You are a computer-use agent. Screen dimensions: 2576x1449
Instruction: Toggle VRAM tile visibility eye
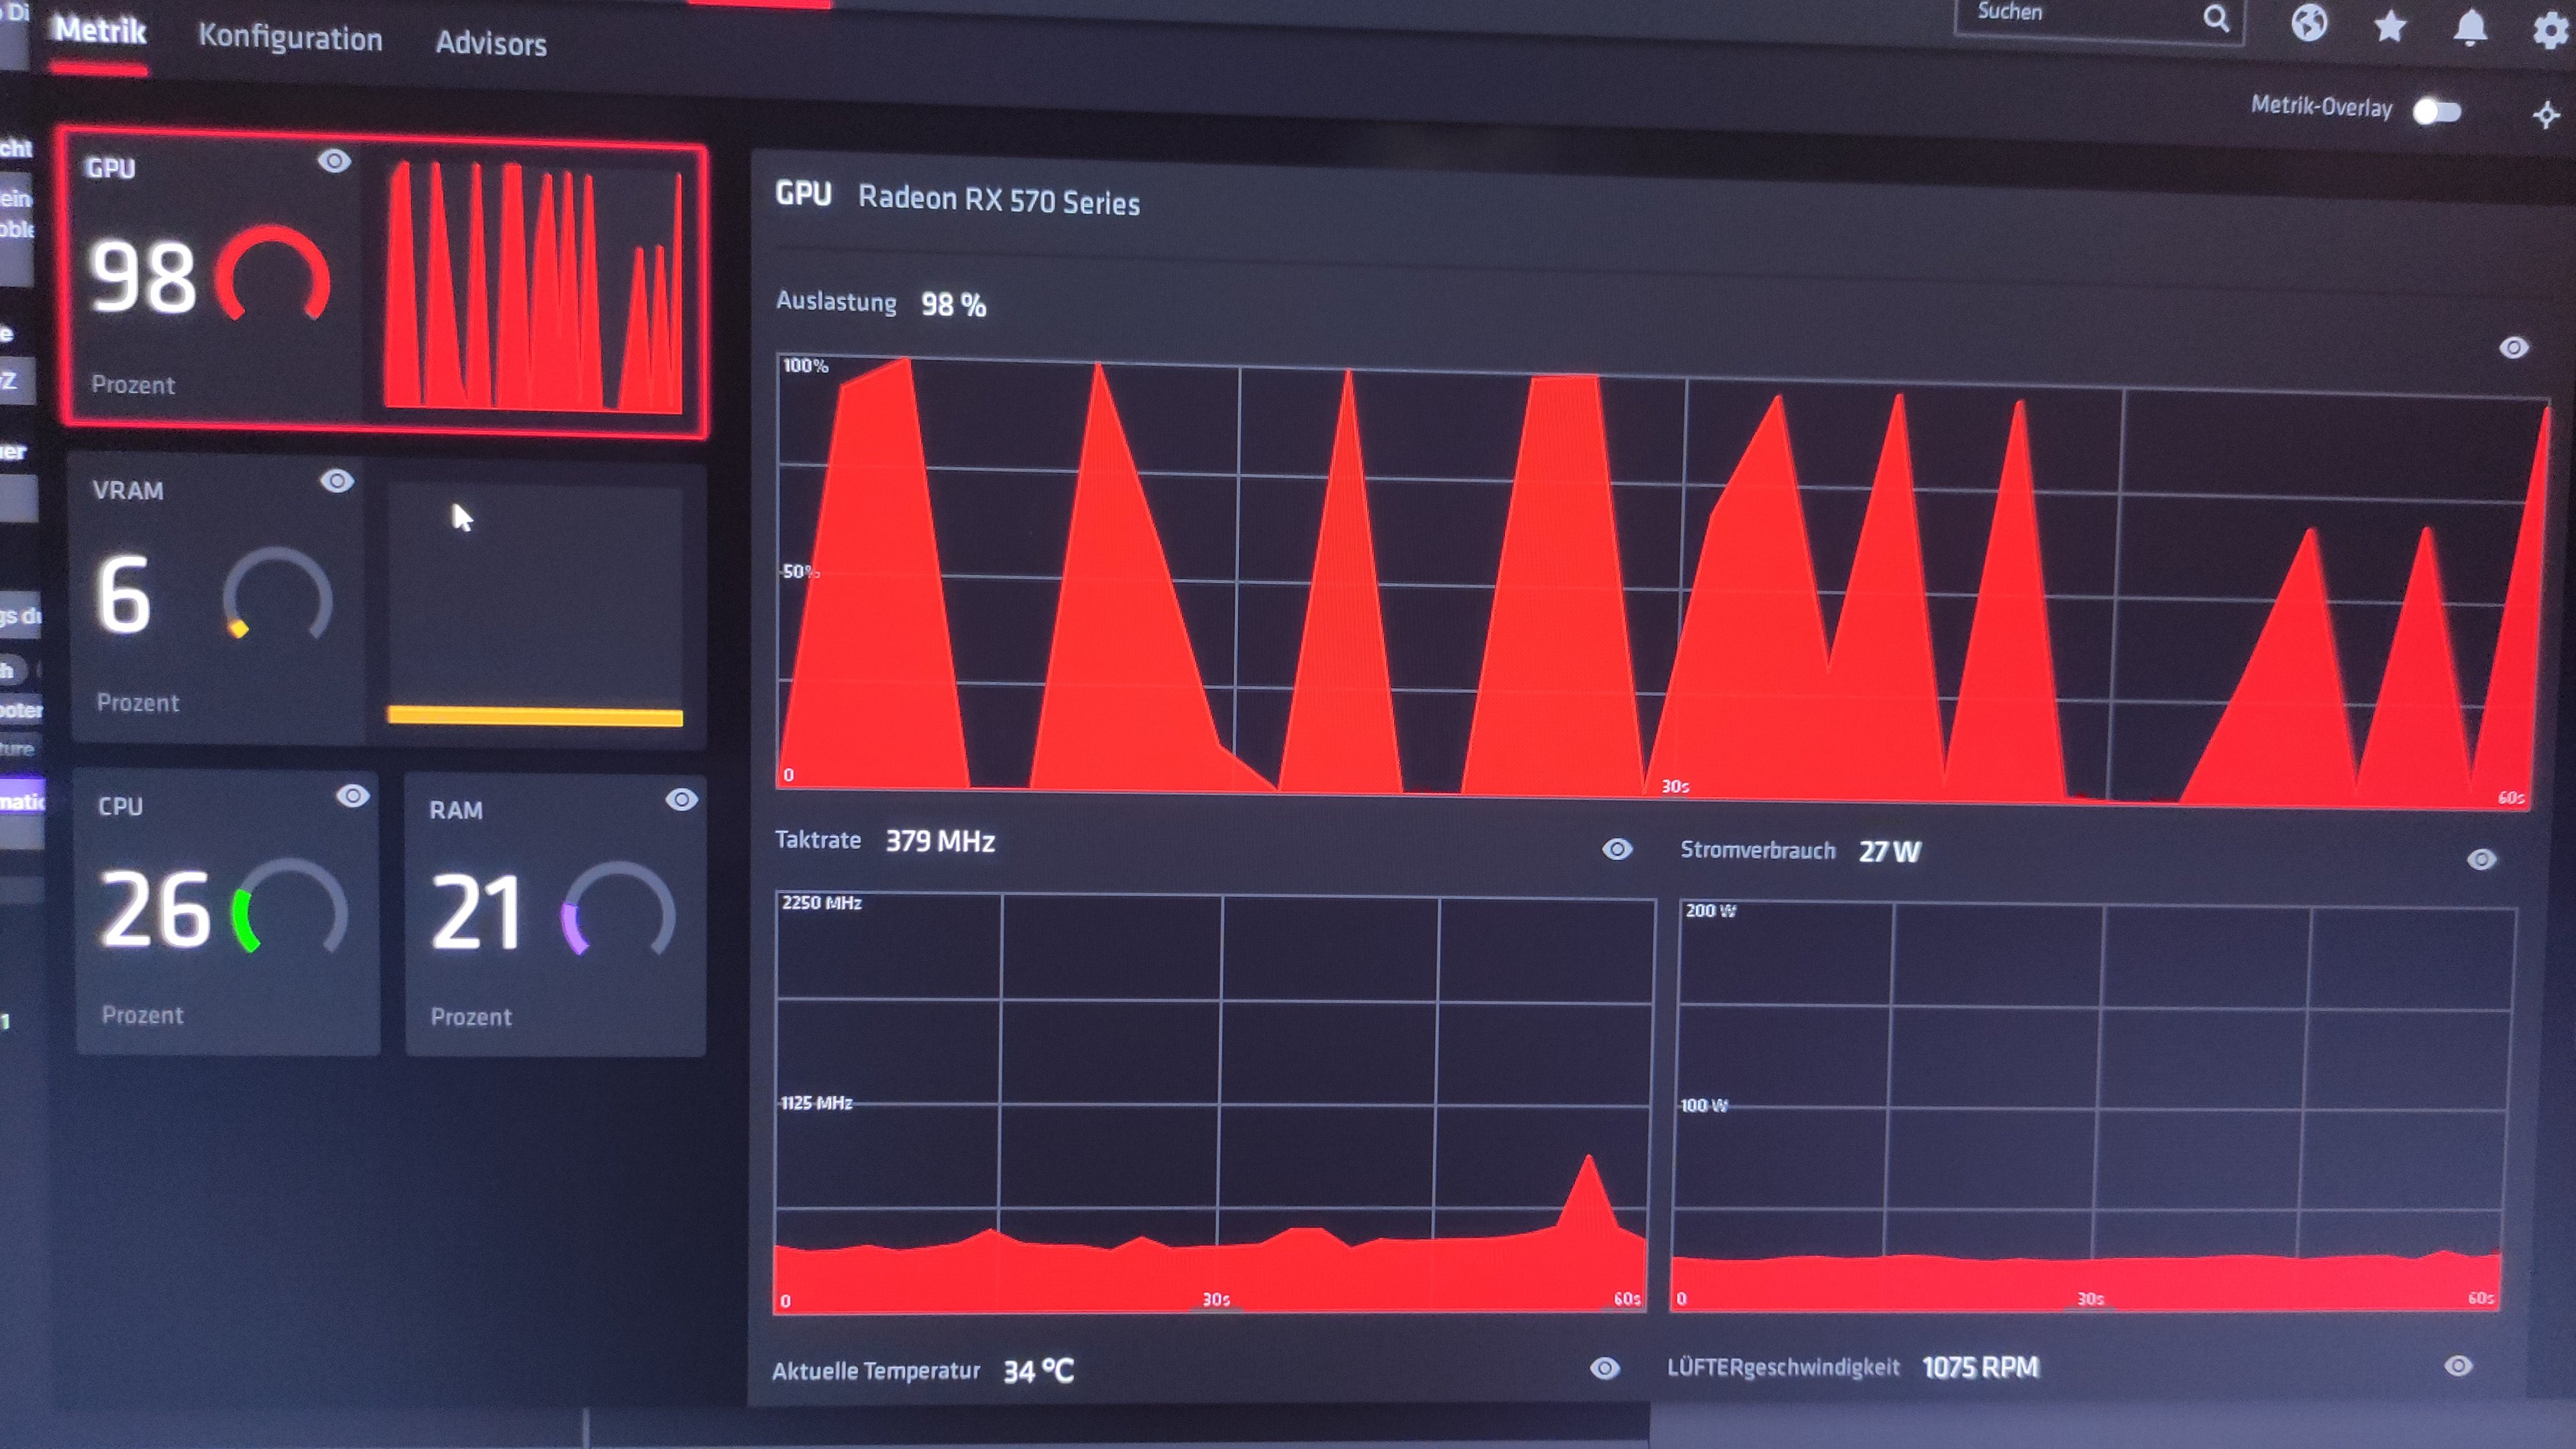pyautogui.click(x=337, y=481)
